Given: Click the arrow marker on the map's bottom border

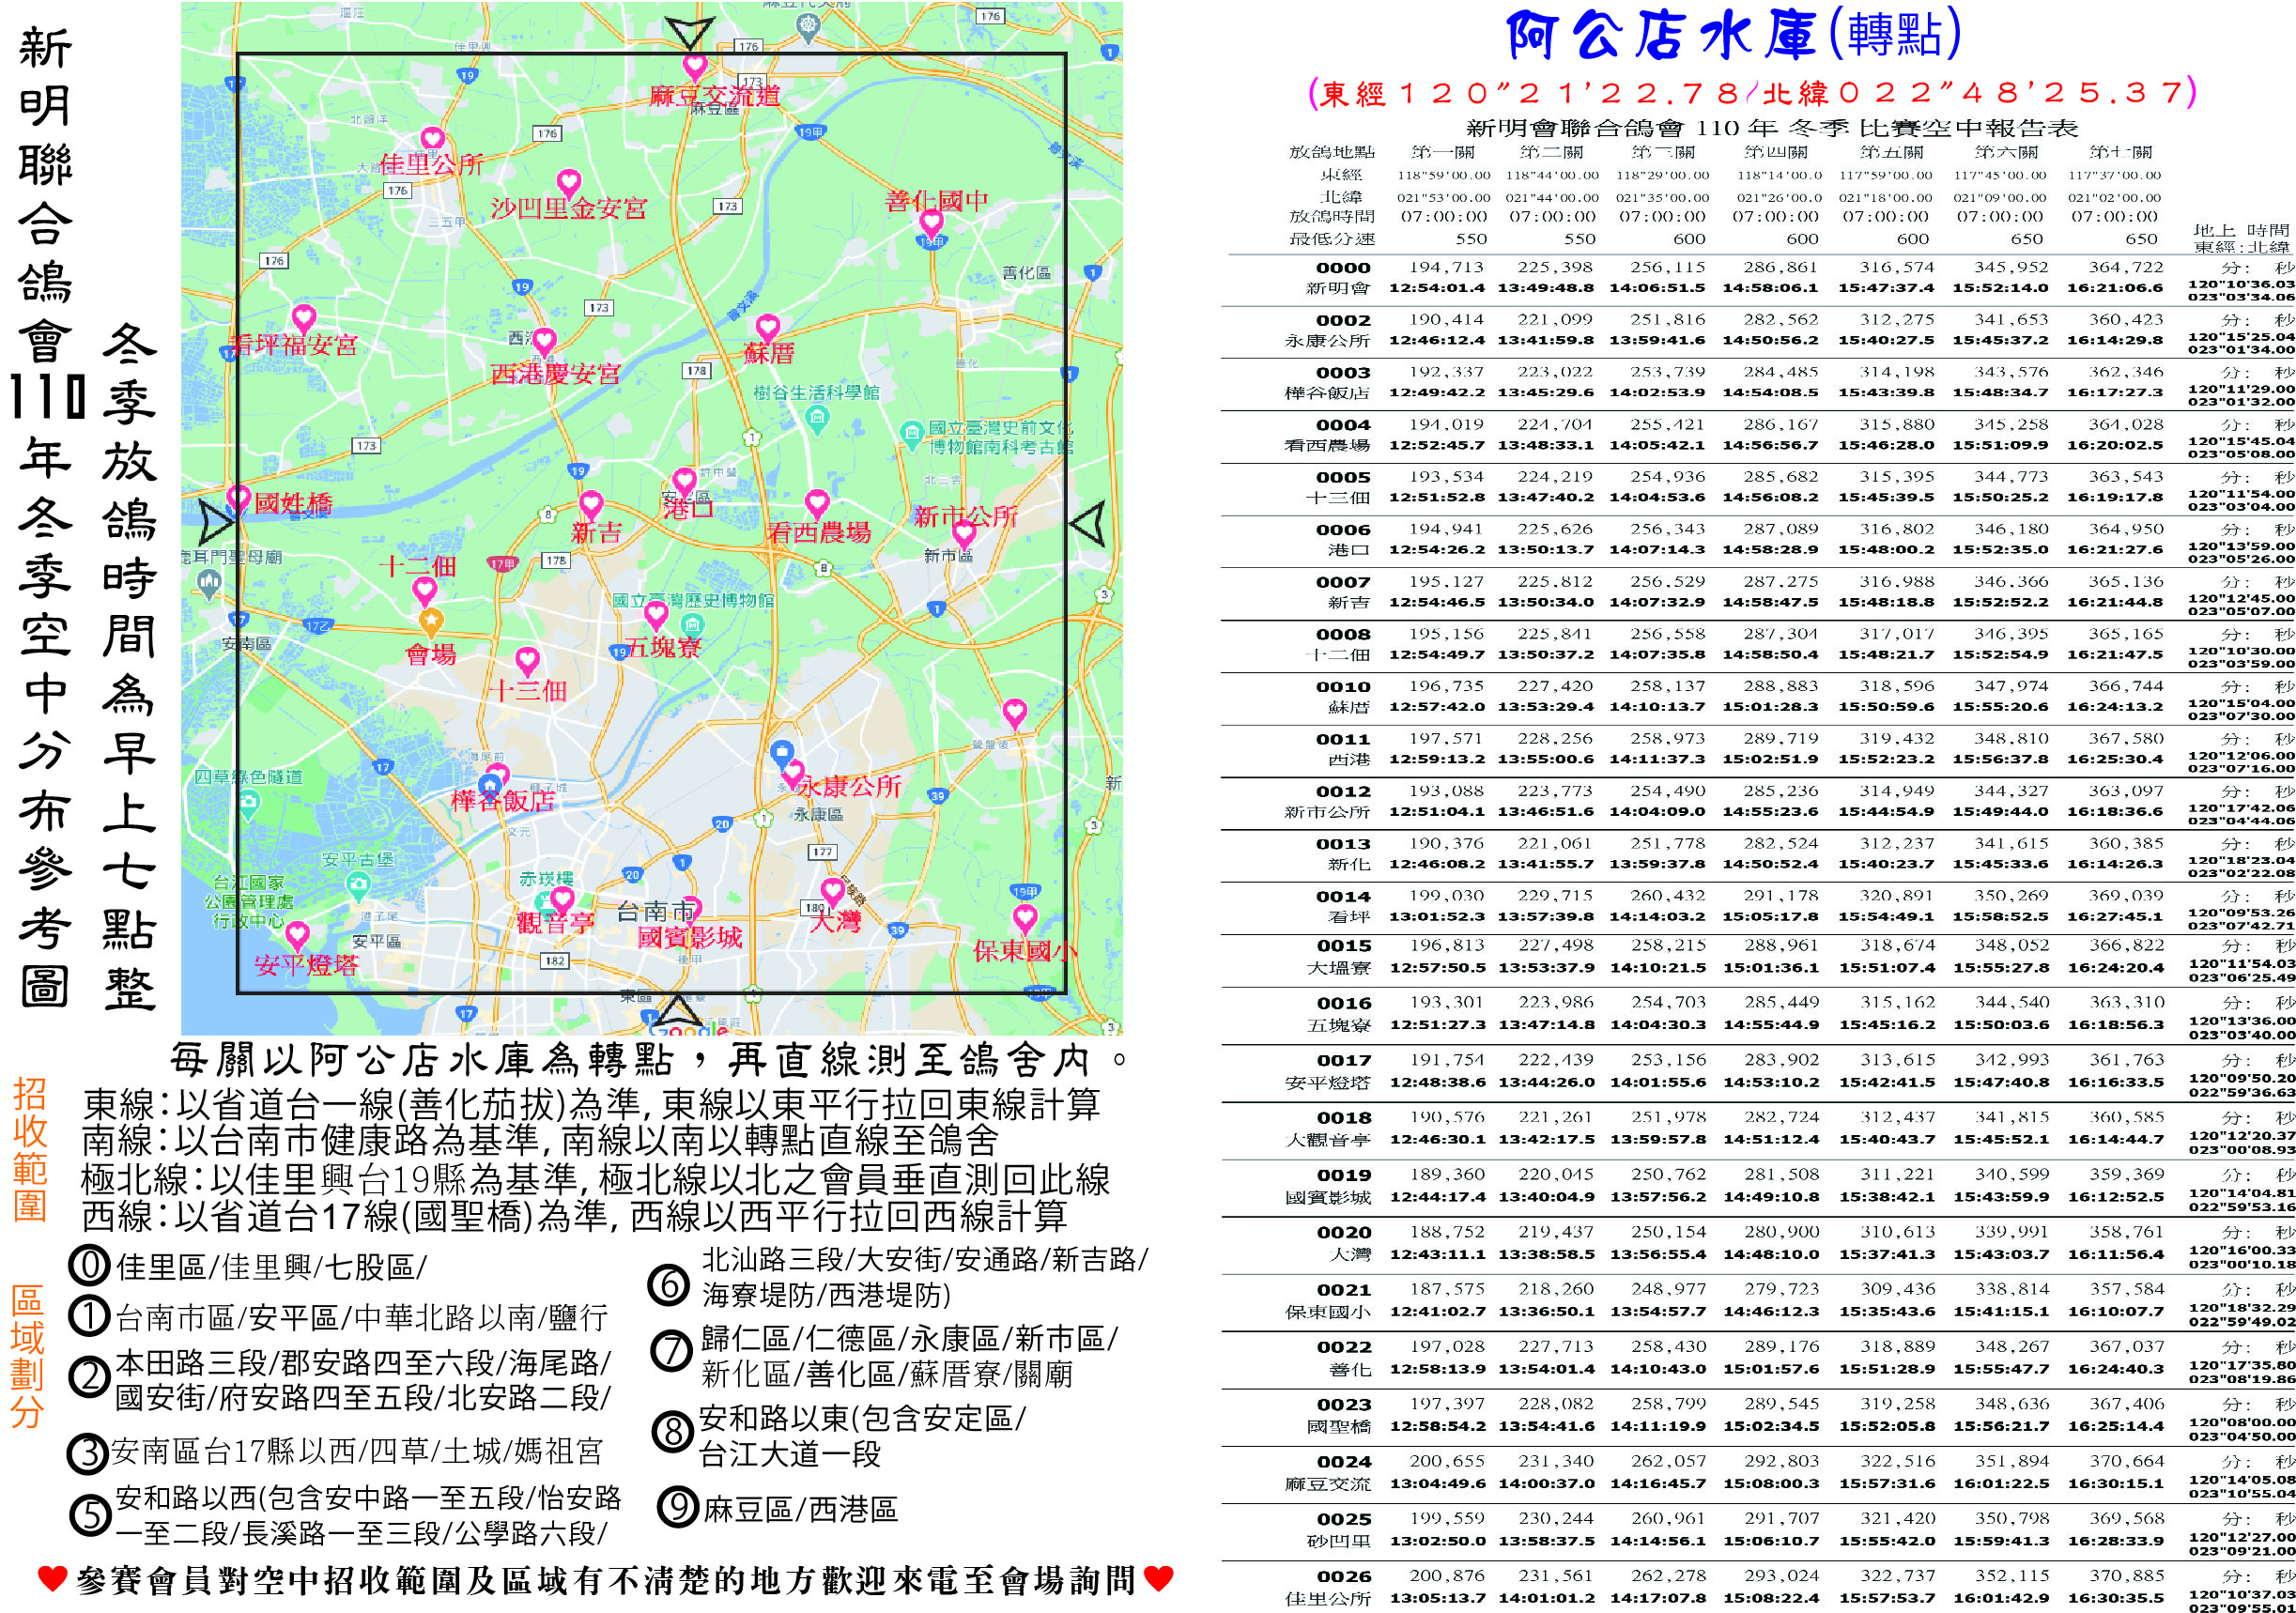Looking at the screenshot, I should (x=677, y=1010).
